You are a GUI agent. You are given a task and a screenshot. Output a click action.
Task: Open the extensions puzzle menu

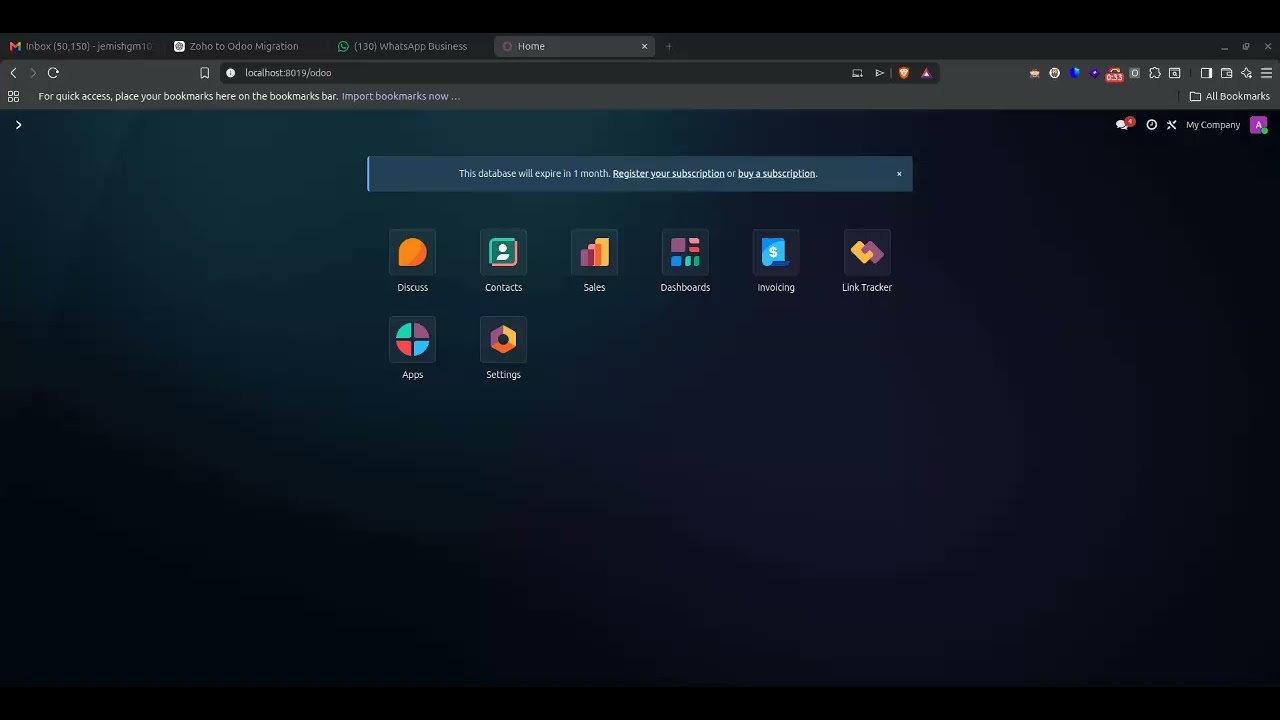point(1155,73)
